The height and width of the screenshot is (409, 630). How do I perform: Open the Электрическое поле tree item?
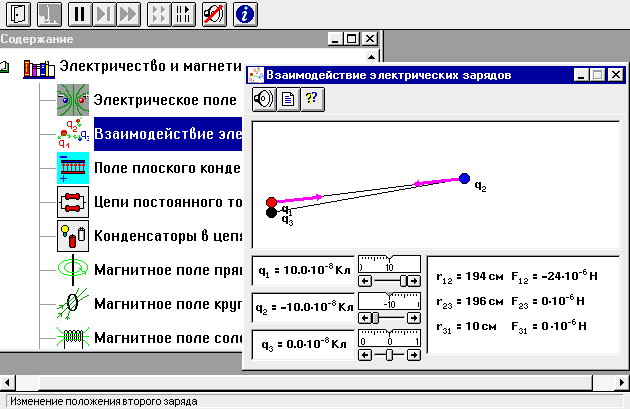(x=165, y=100)
